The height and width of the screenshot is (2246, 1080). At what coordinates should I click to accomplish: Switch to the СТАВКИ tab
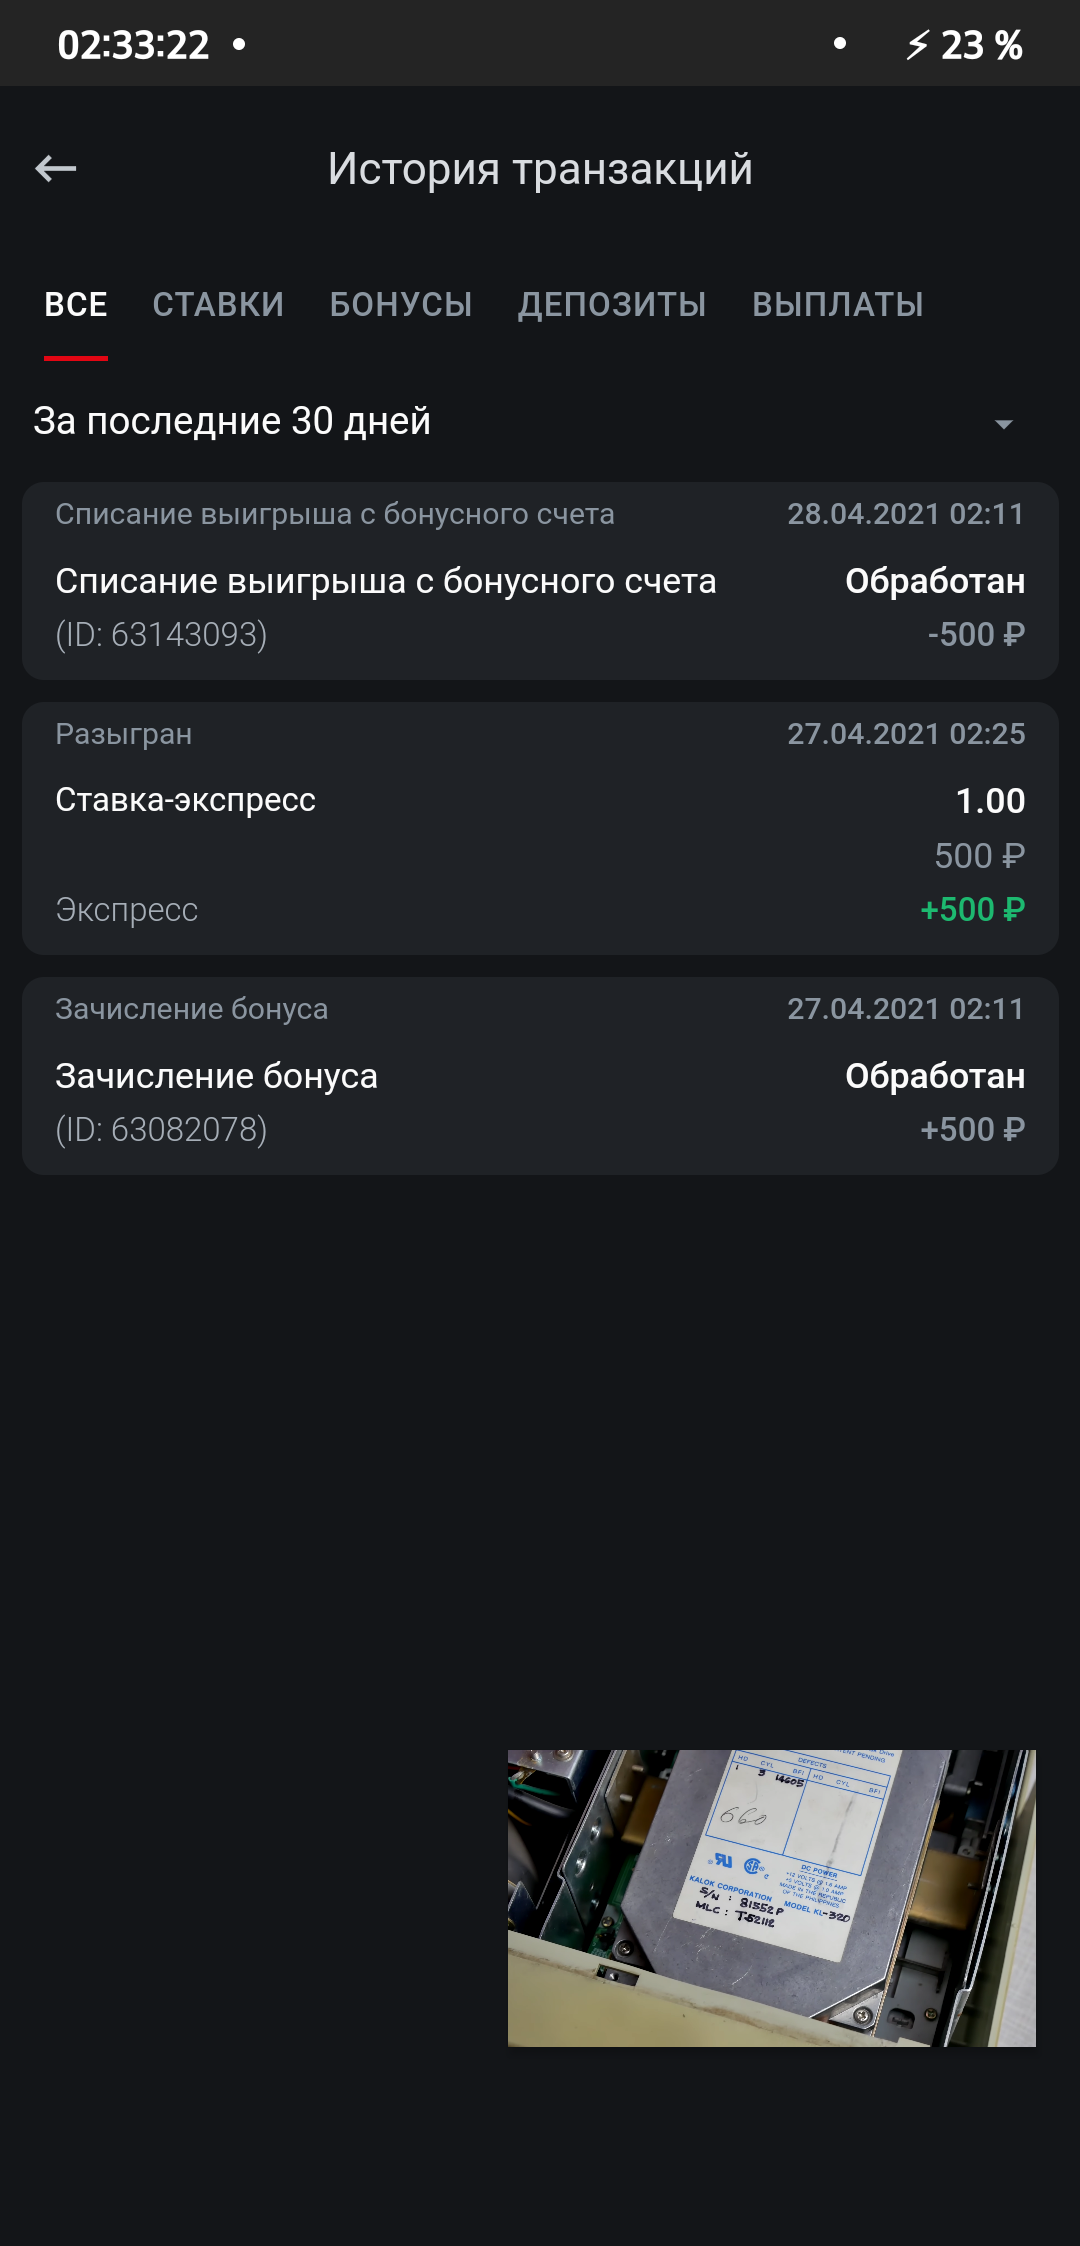(x=218, y=305)
